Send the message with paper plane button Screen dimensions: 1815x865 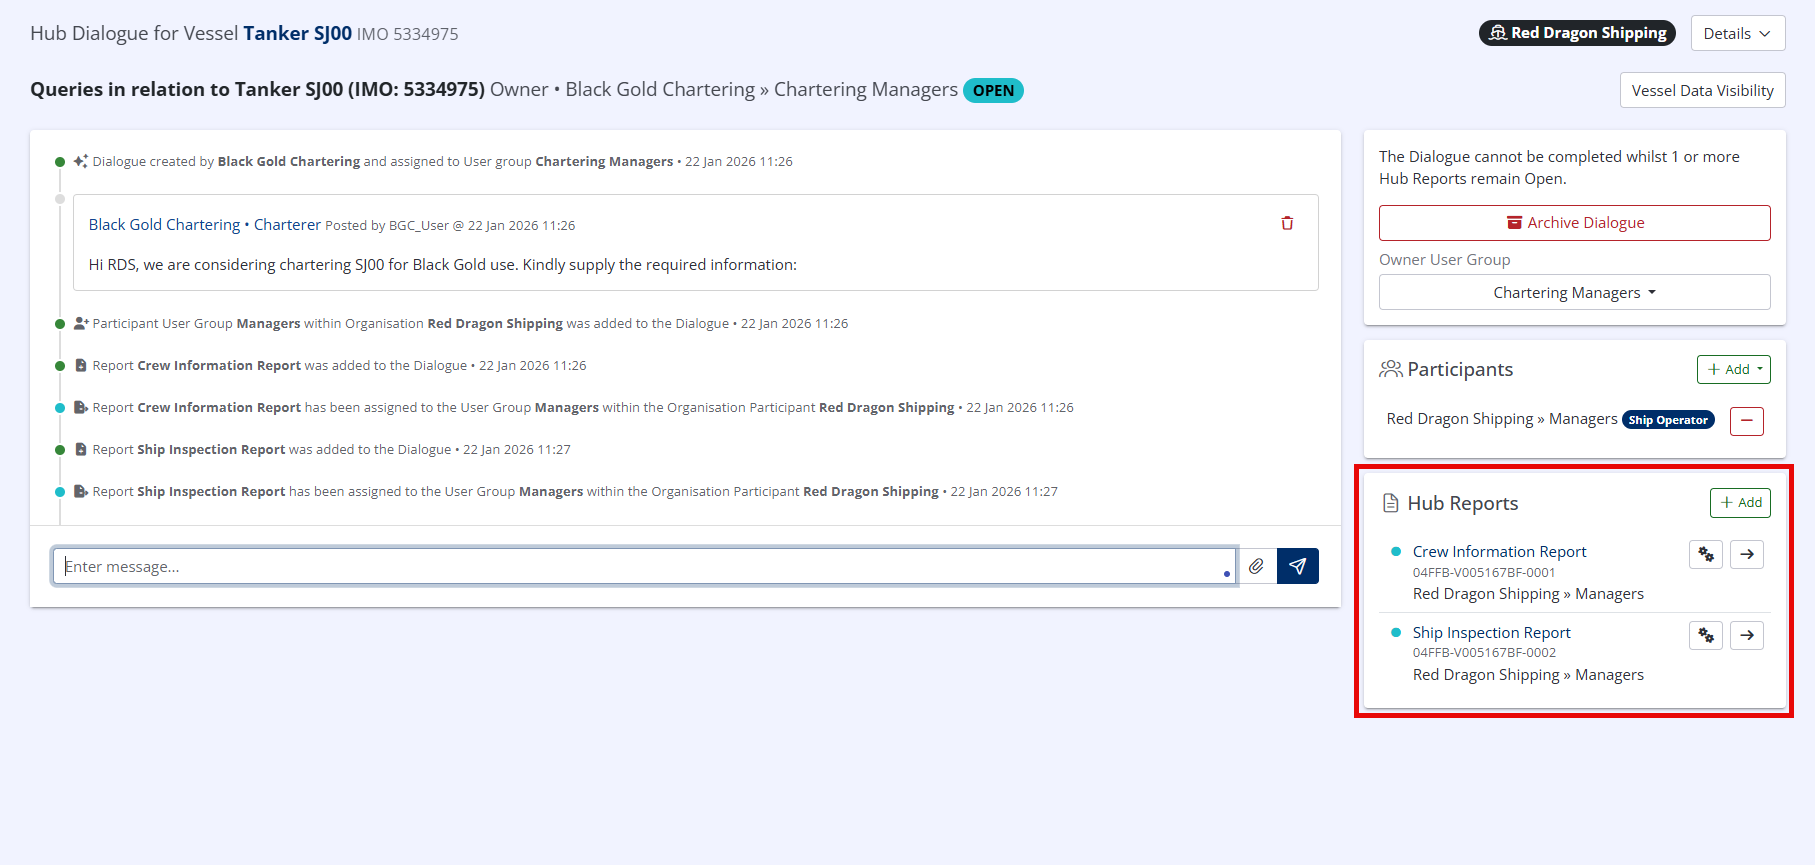[x=1297, y=566]
